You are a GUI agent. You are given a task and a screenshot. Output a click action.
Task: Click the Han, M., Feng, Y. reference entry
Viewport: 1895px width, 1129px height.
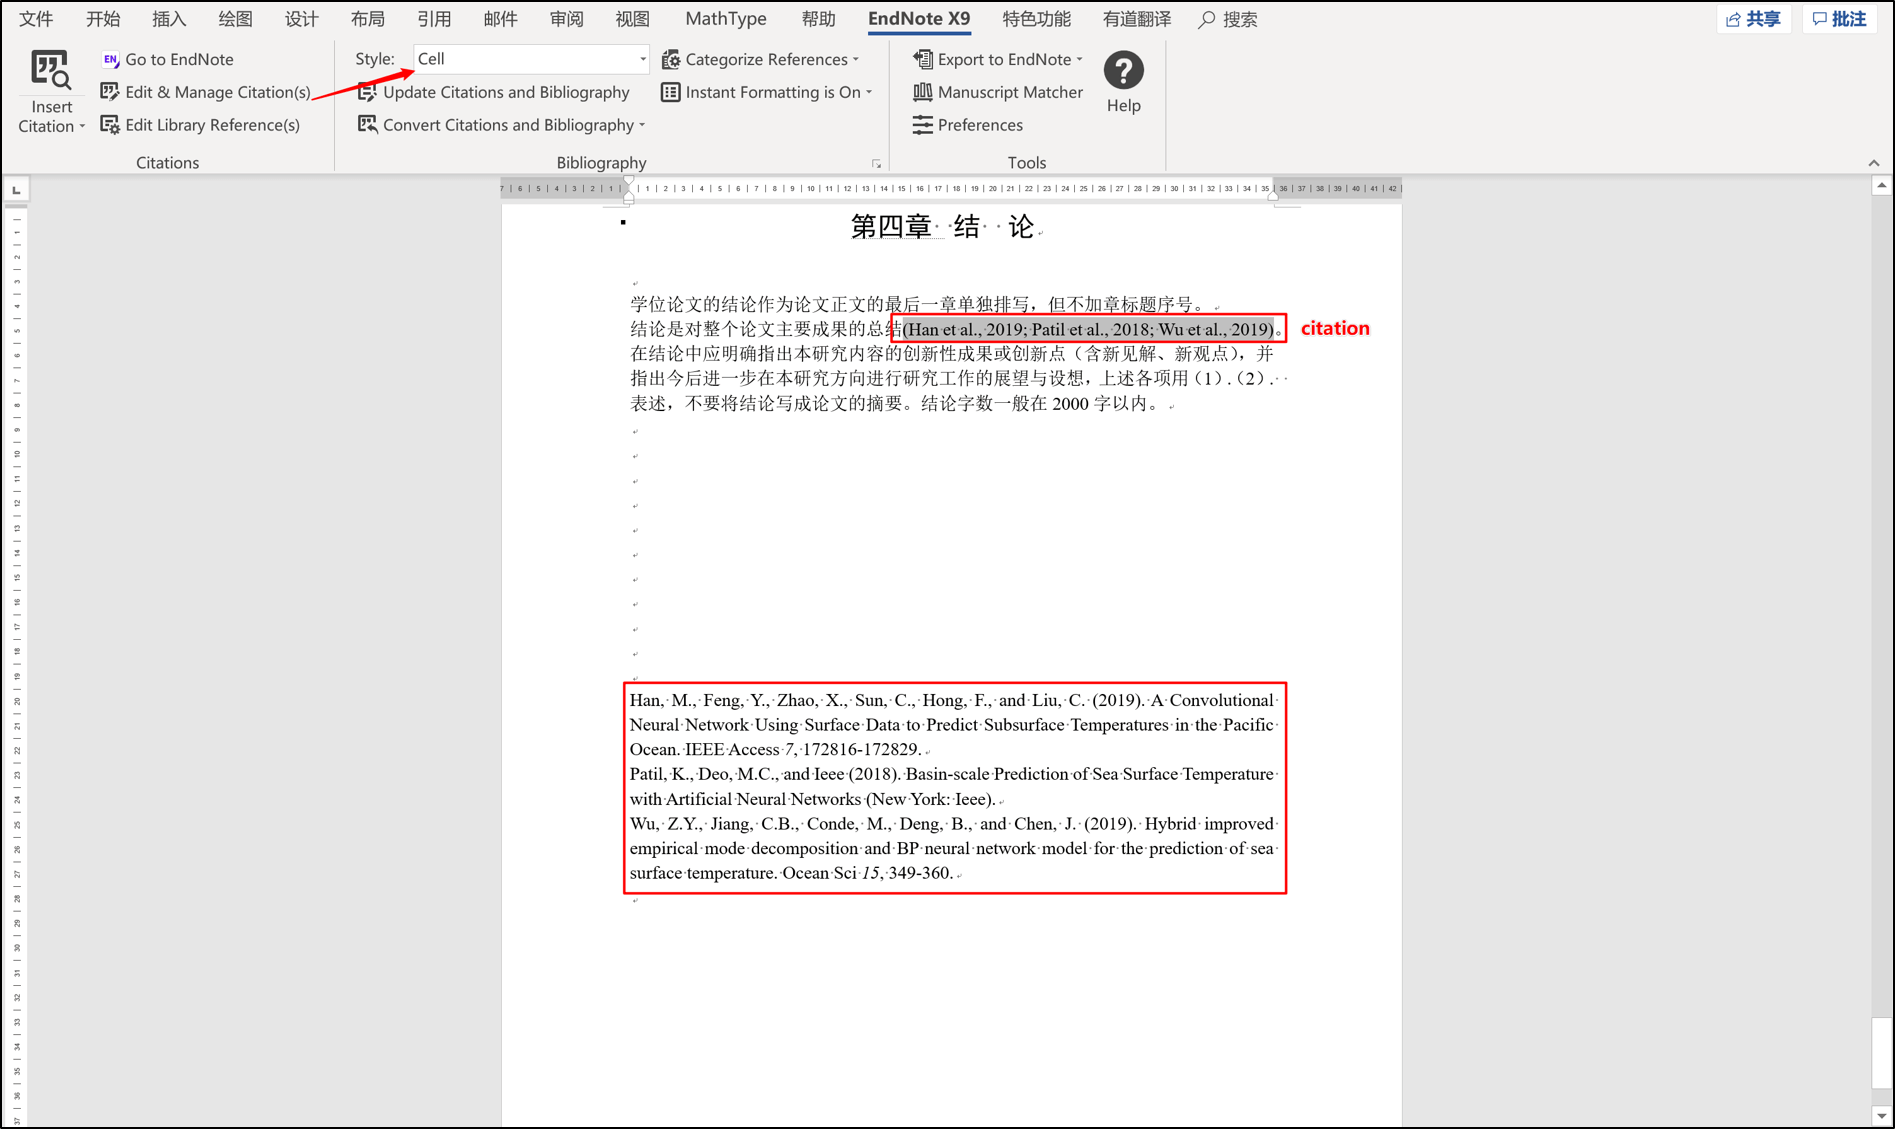[953, 725]
